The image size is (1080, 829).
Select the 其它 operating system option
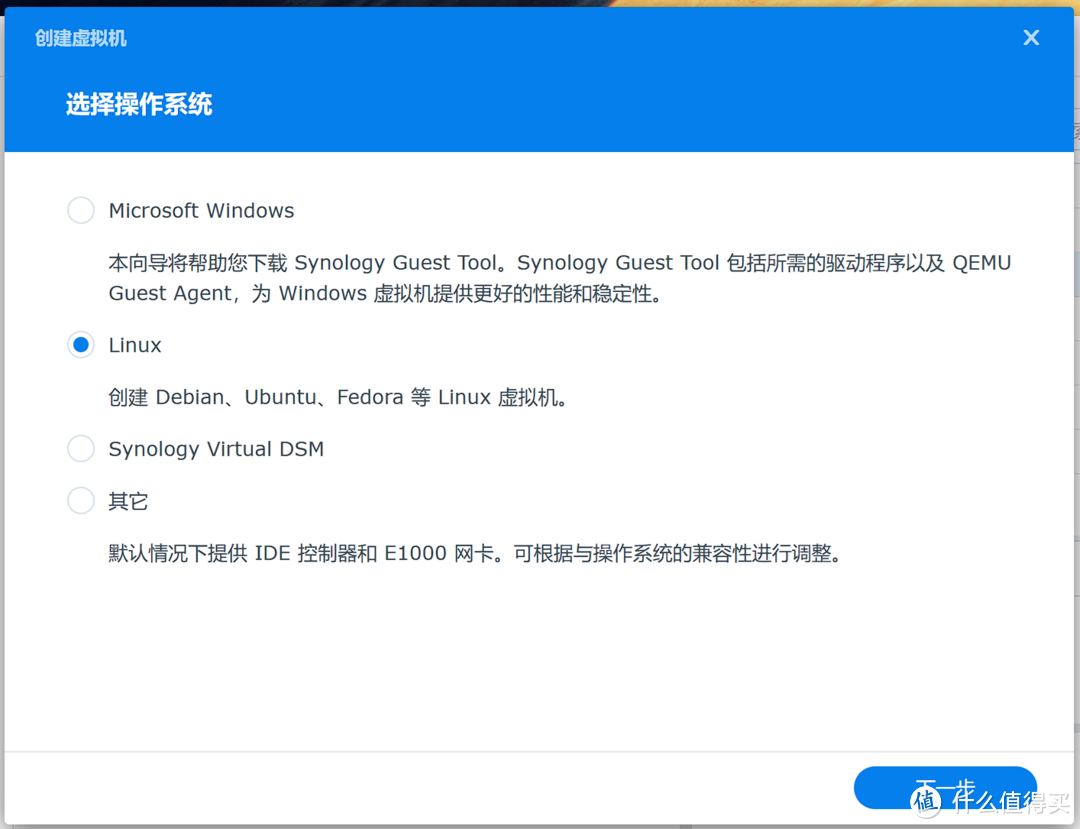80,501
